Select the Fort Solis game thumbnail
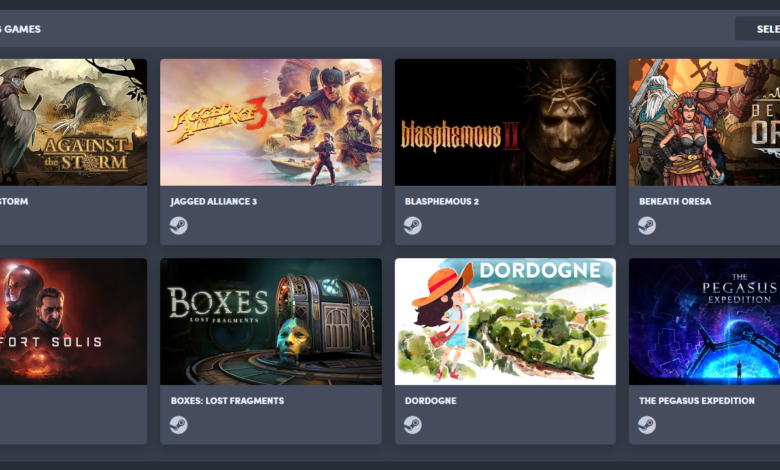780x470 pixels. click(73, 321)
